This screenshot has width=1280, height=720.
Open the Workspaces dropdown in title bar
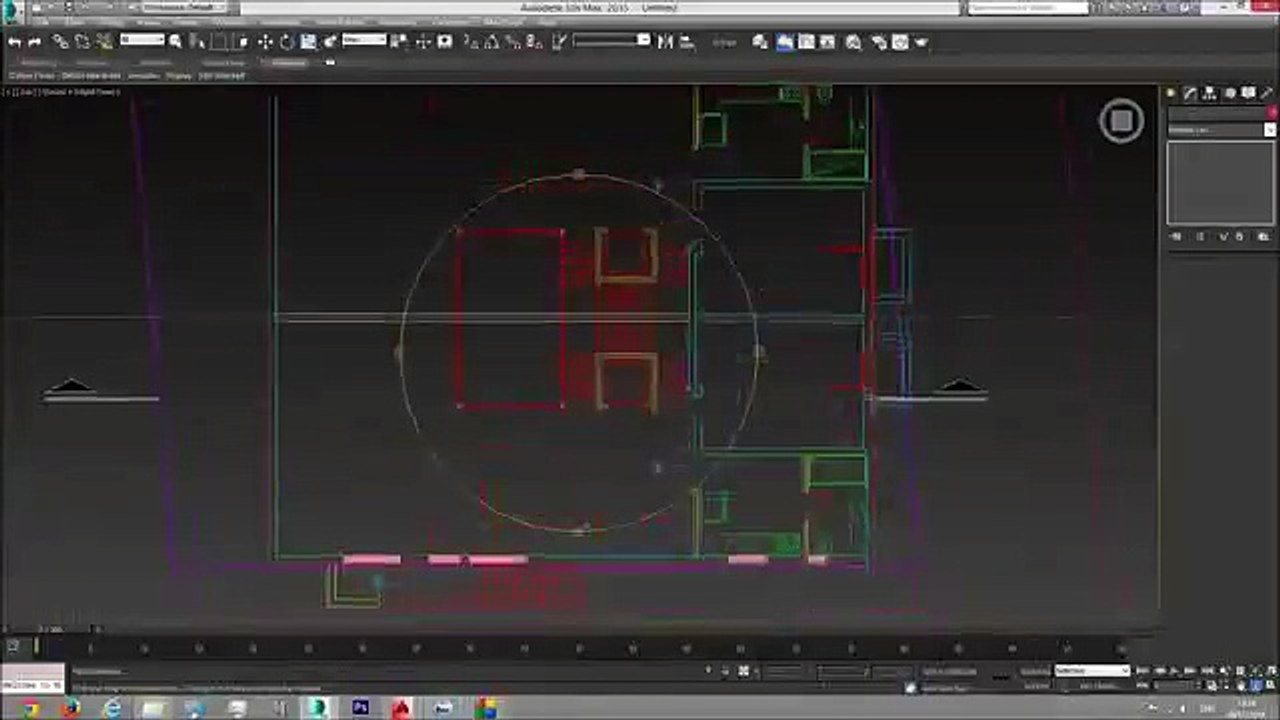(184, 8)
